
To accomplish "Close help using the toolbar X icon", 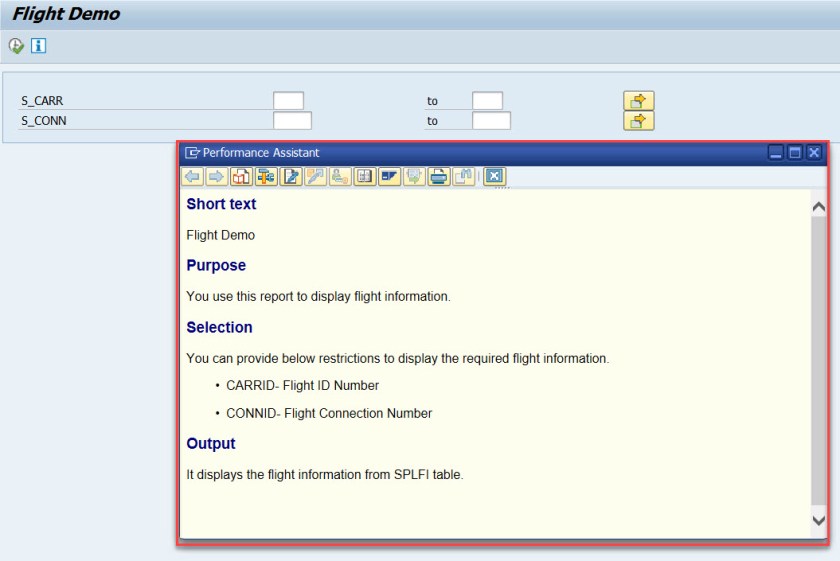I will coord(494,177).
